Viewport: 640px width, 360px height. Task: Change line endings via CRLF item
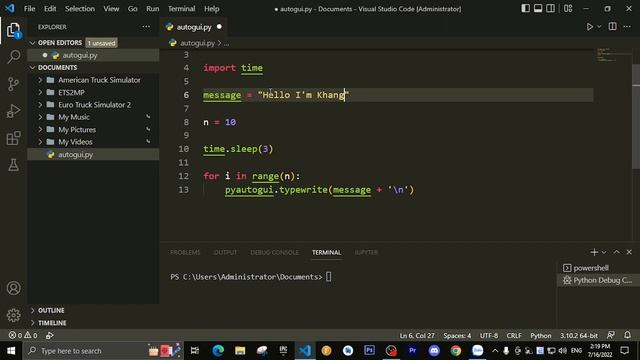pyautogui.click(x=514, y=336)
